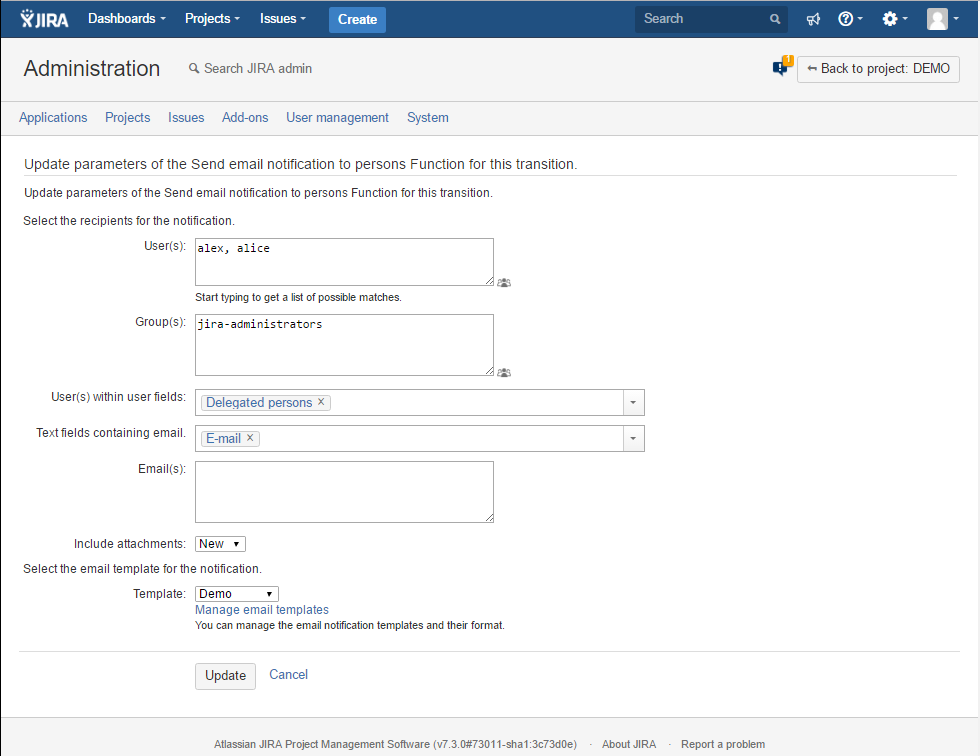Screen dimensions: 980x756
Task: Switch to the Projects admin tab
Action: pyautogui.click(x=128, y=117)
